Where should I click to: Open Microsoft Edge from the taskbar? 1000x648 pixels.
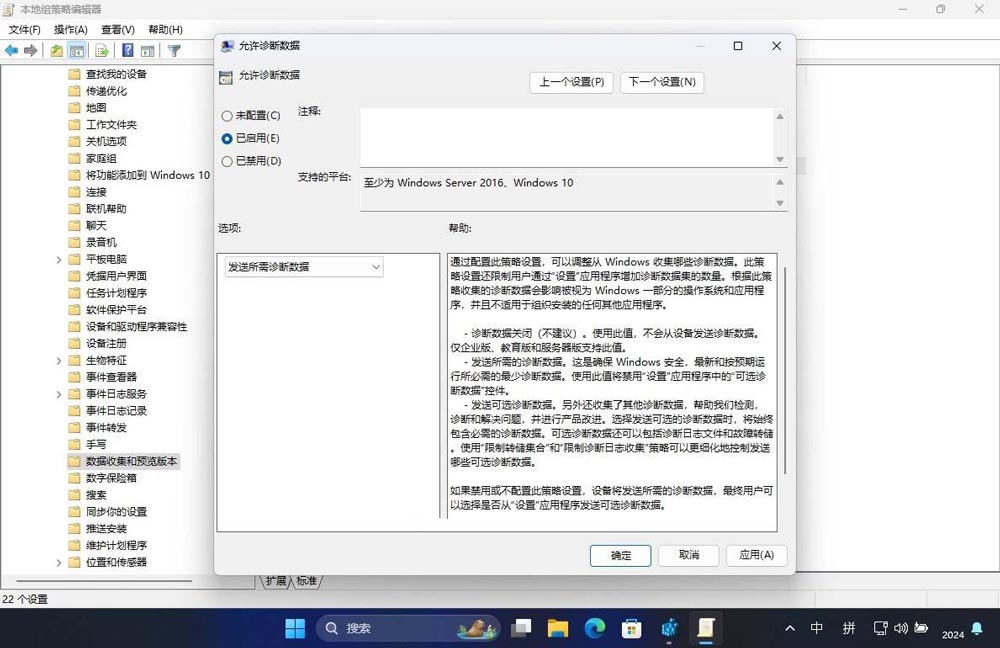(595, 628)
